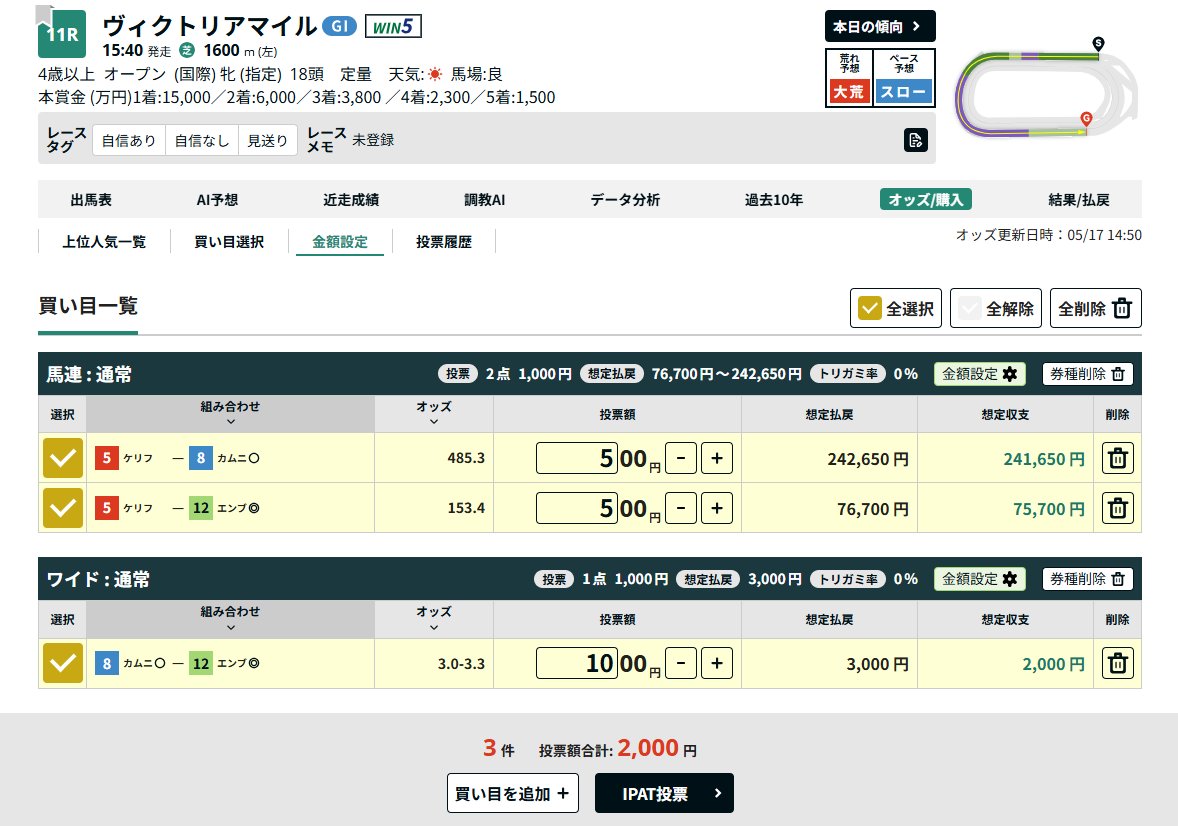Open 金額設定 gear for 馬連
The width and height of the screenshot is (1178, 826).
pos(979,374)
